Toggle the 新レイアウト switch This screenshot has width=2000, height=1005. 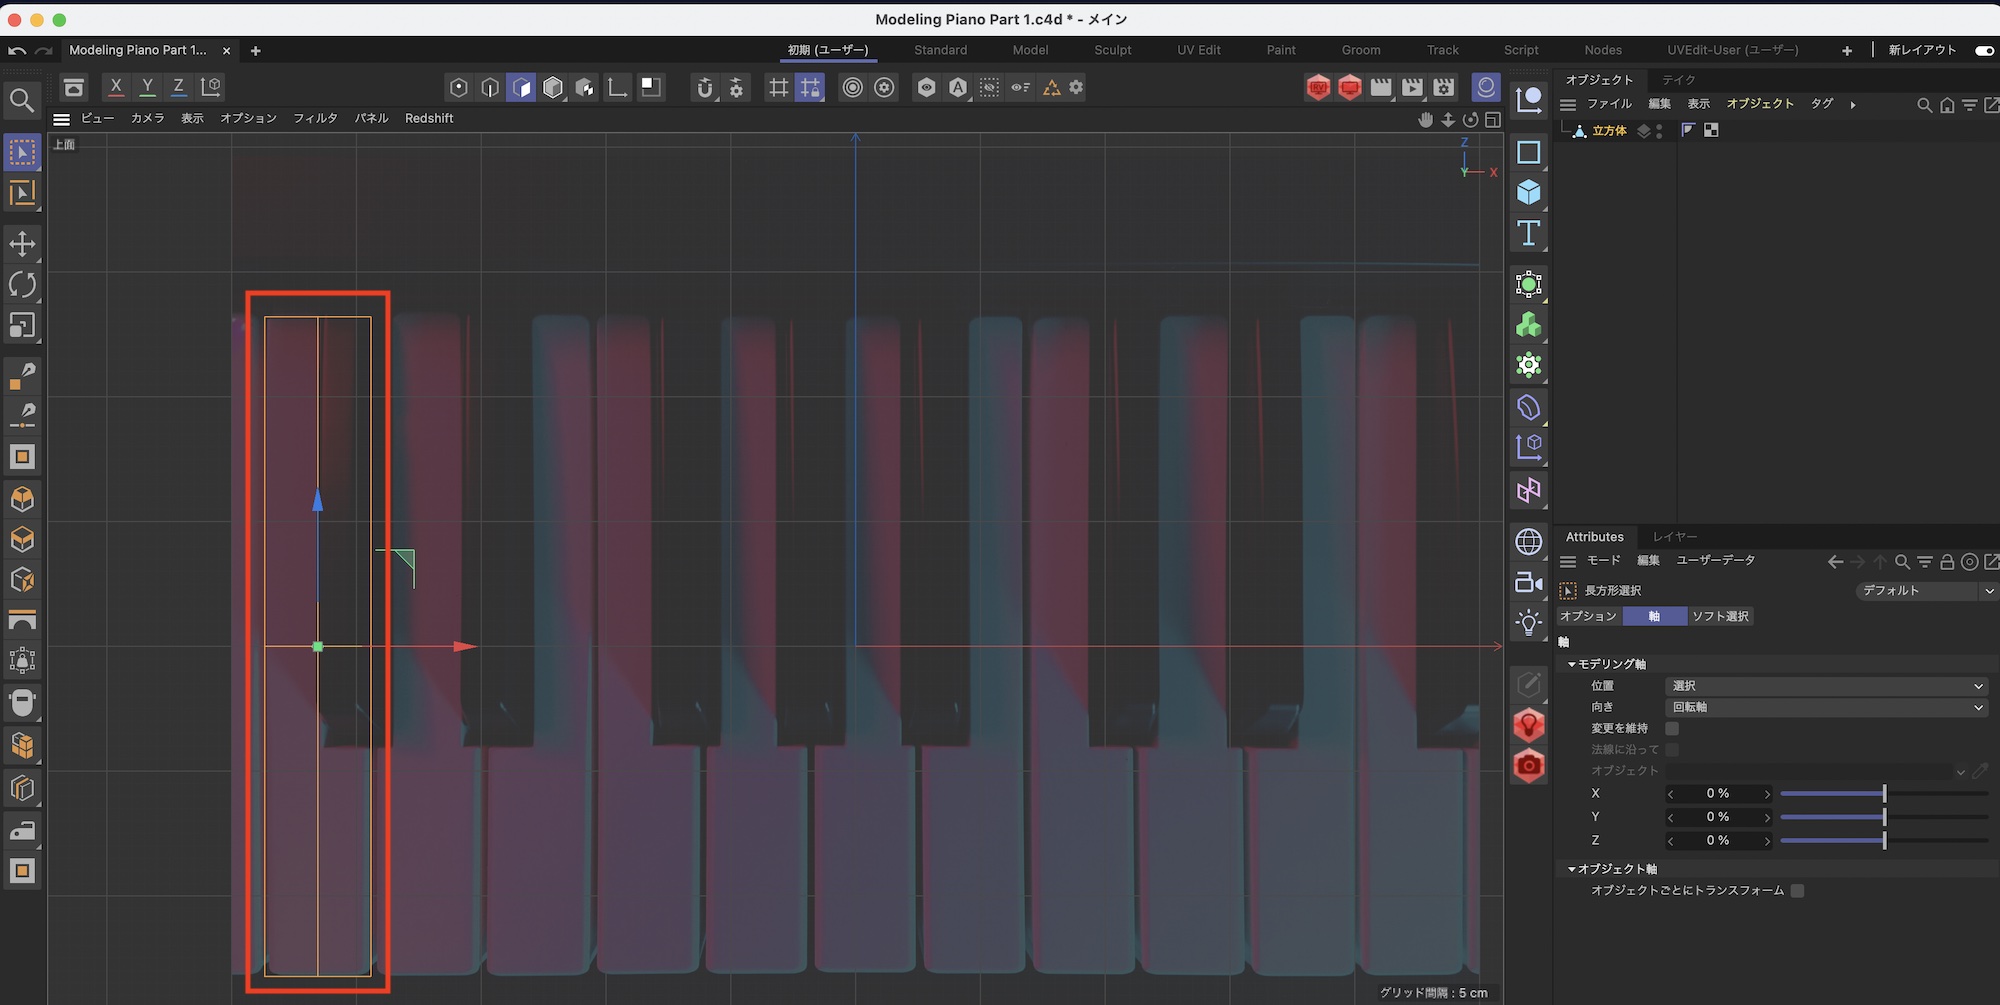point(1984,50)
